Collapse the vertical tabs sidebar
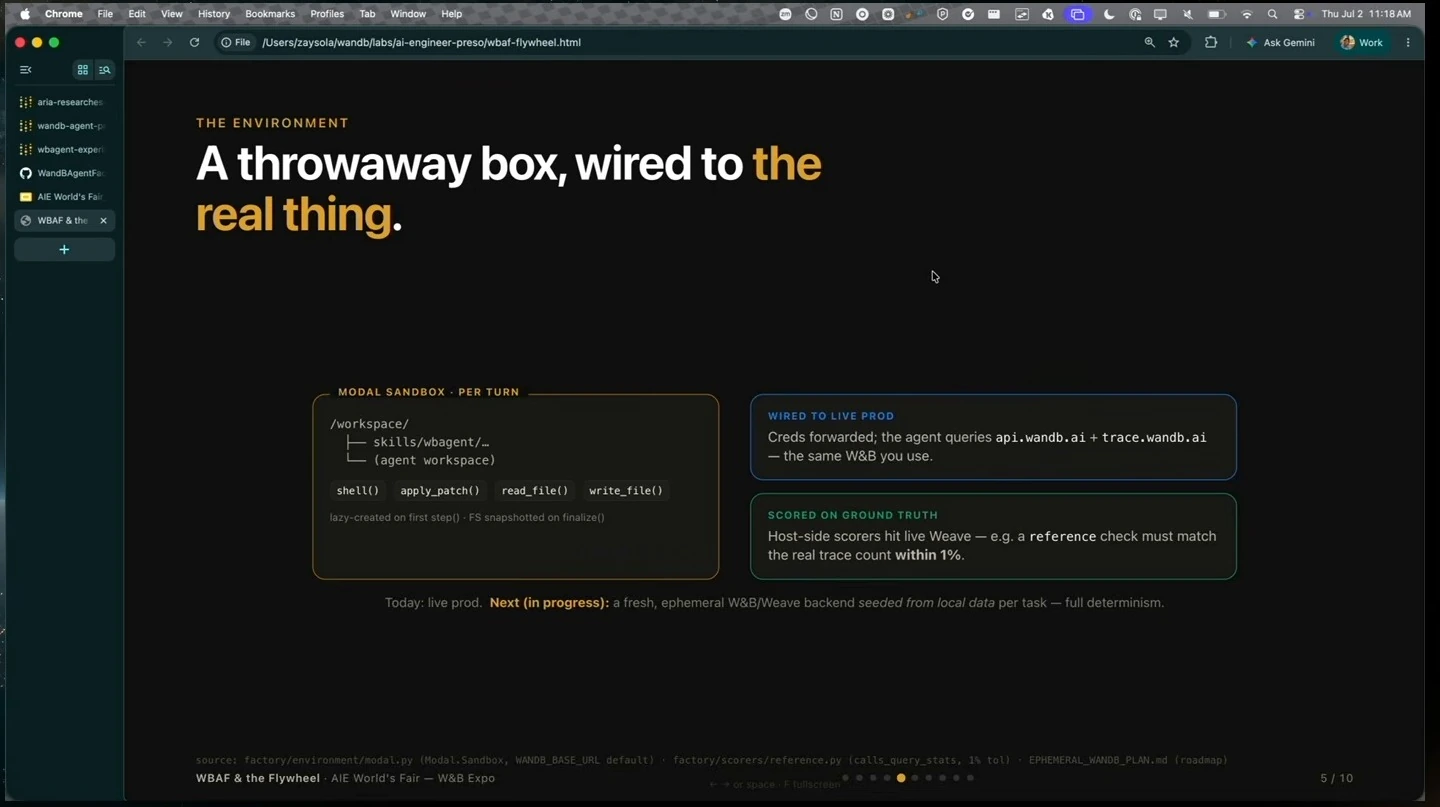 click(x=26, y=70)
